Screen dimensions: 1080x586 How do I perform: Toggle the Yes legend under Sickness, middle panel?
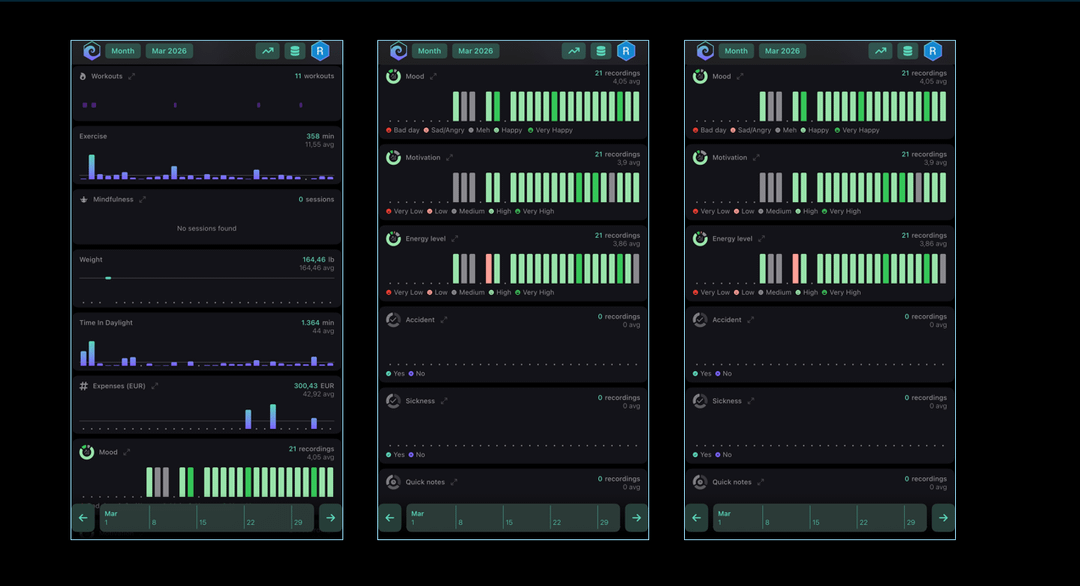tap(395, 455)
